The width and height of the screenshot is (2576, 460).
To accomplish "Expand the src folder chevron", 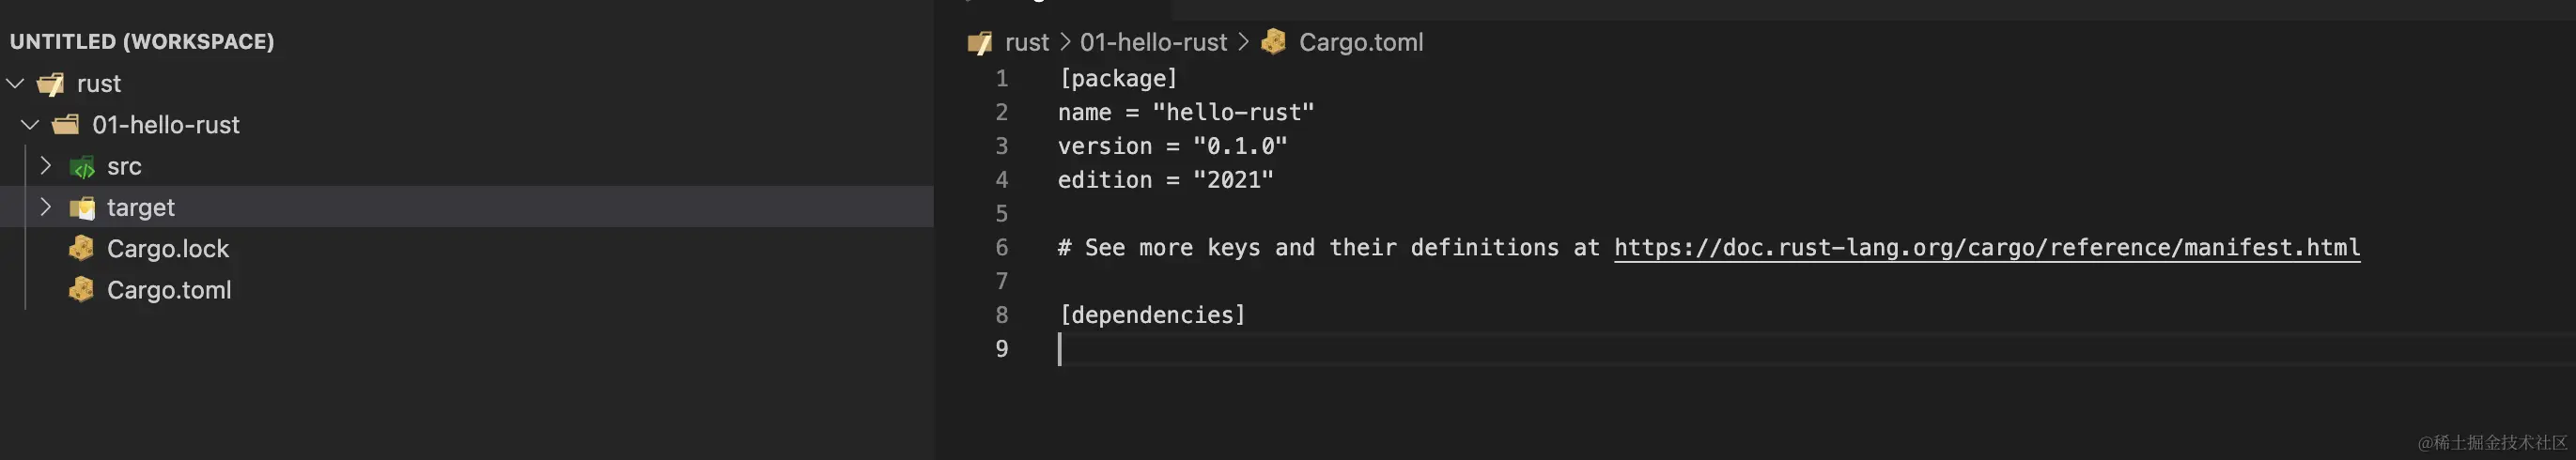I will (45, 166).
